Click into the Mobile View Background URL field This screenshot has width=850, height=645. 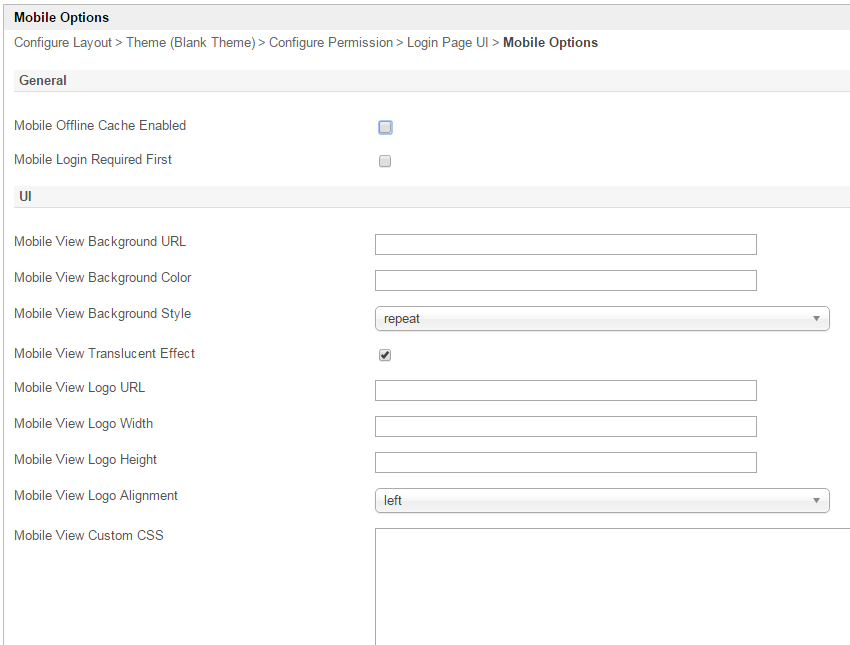point(565,245)
